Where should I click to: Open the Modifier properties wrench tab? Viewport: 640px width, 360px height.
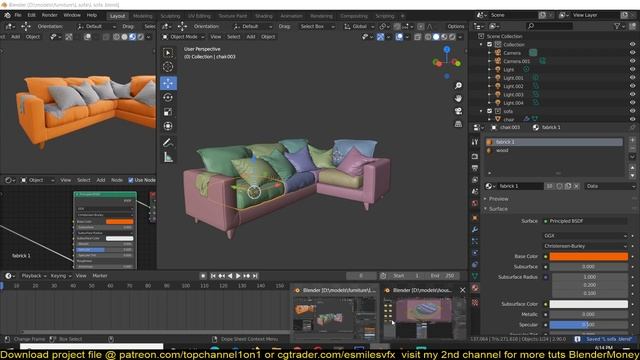click(475, 230)
